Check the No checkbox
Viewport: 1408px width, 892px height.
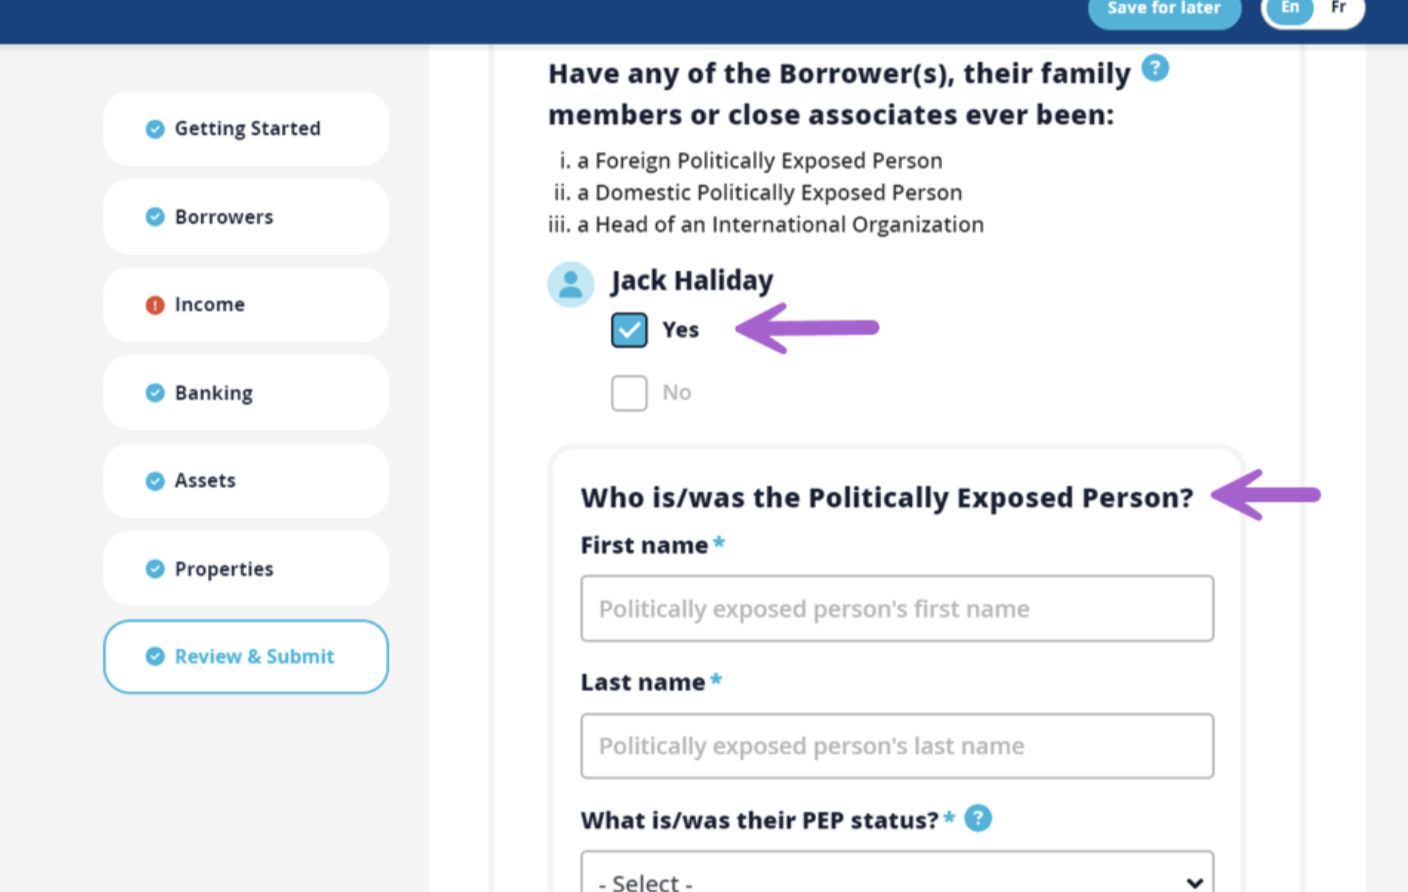pos(629,393)
